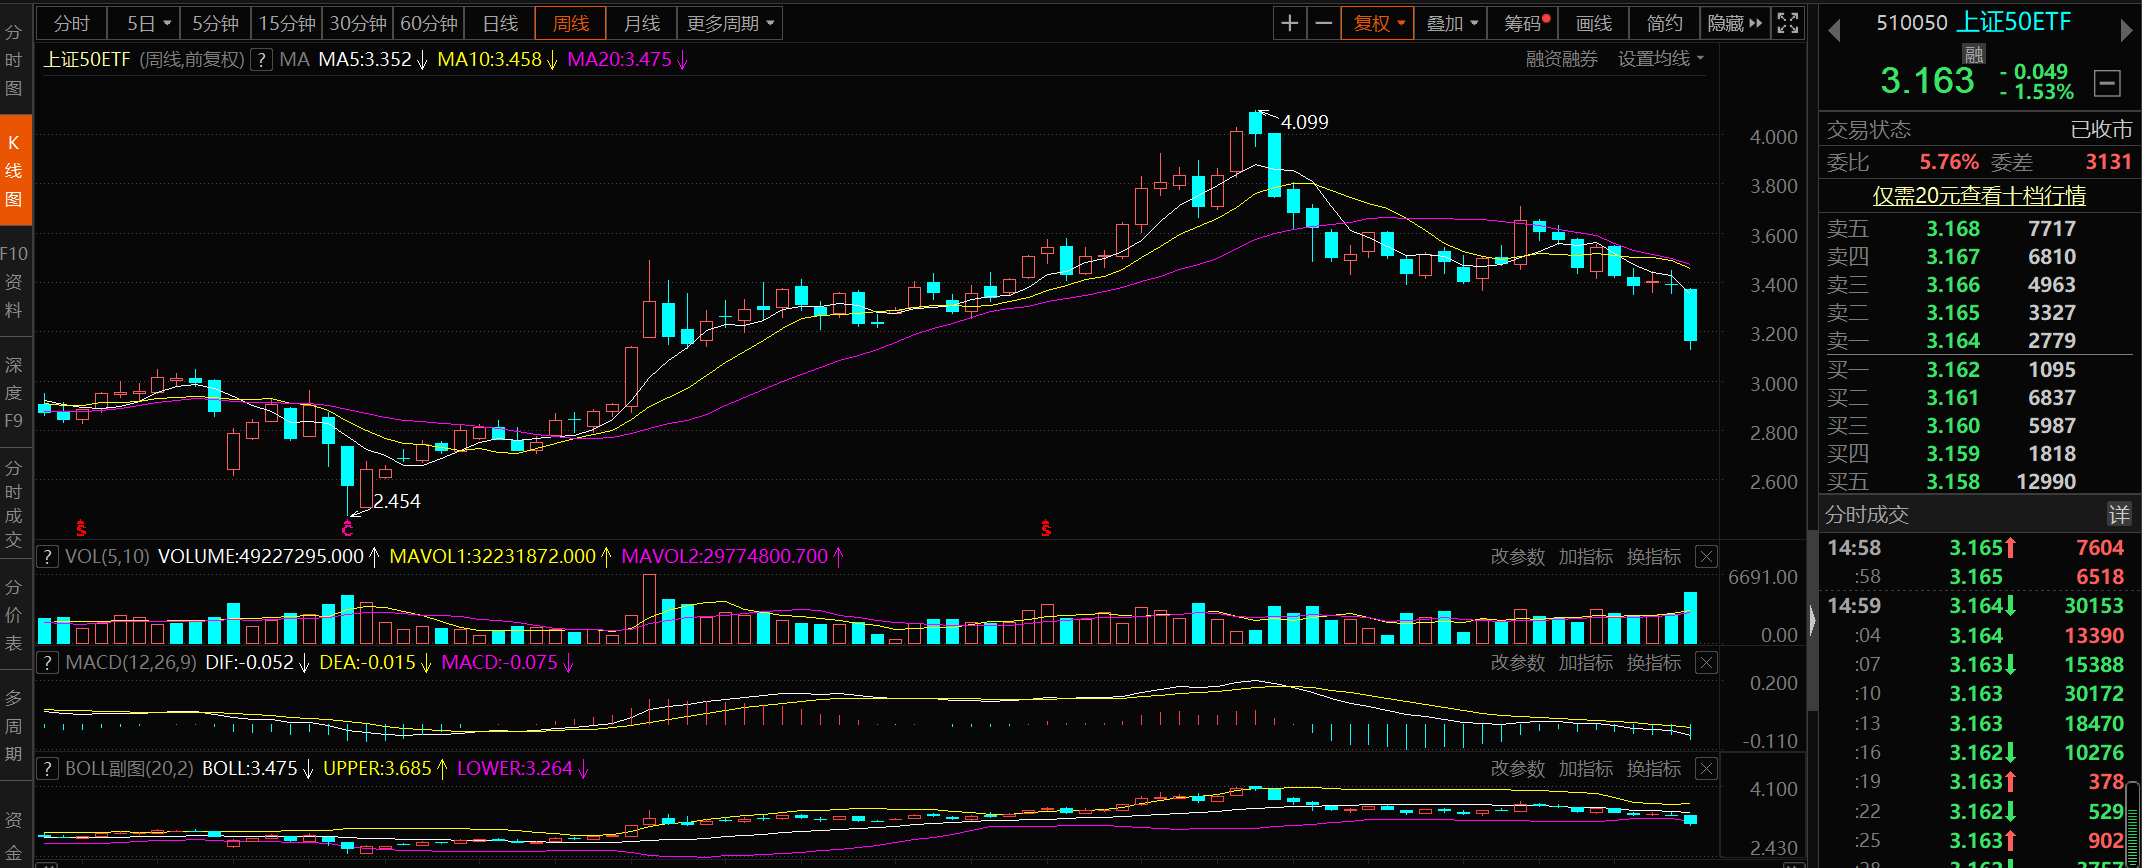
Task: Click the 4.099 high price label
Action: click(1304, 122)
